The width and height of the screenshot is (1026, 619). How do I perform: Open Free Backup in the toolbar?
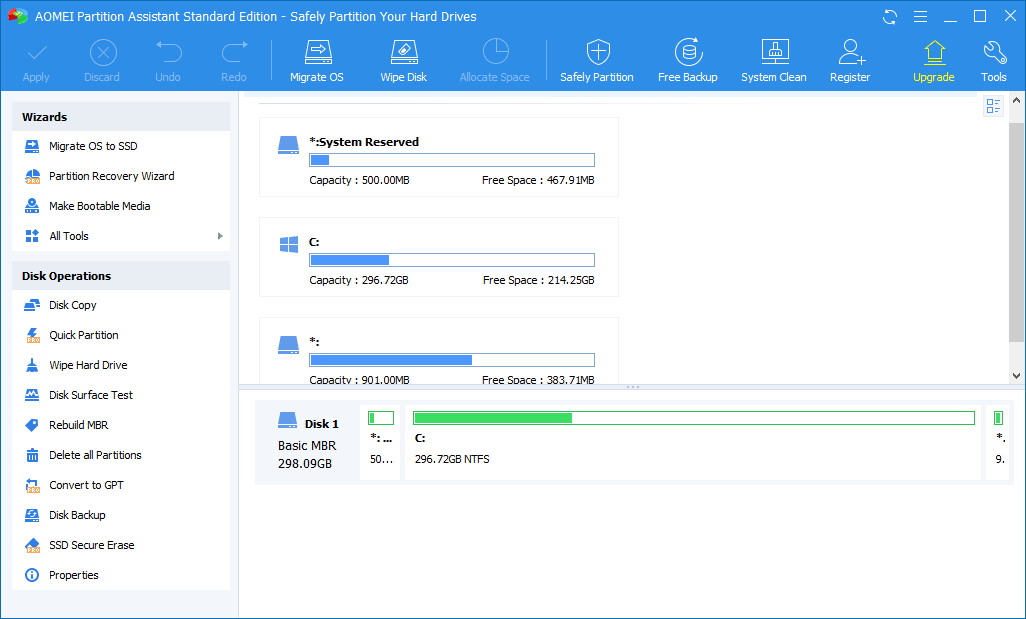688,62
